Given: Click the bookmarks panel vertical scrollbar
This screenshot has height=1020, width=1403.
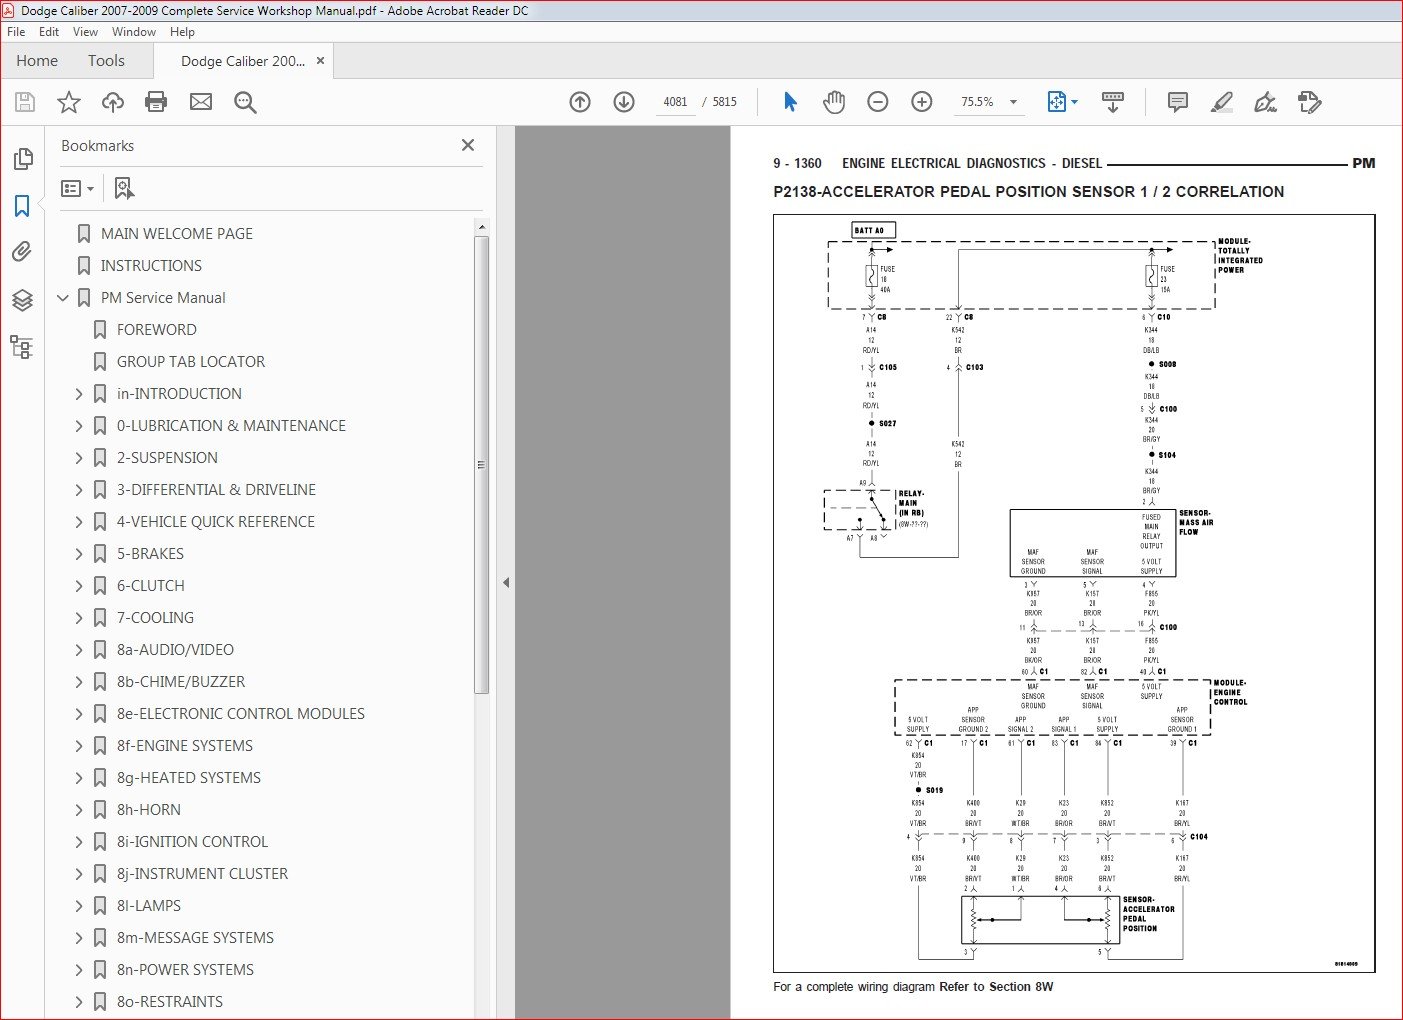Looking at the screenshot, I should click(x=481, y=464).
